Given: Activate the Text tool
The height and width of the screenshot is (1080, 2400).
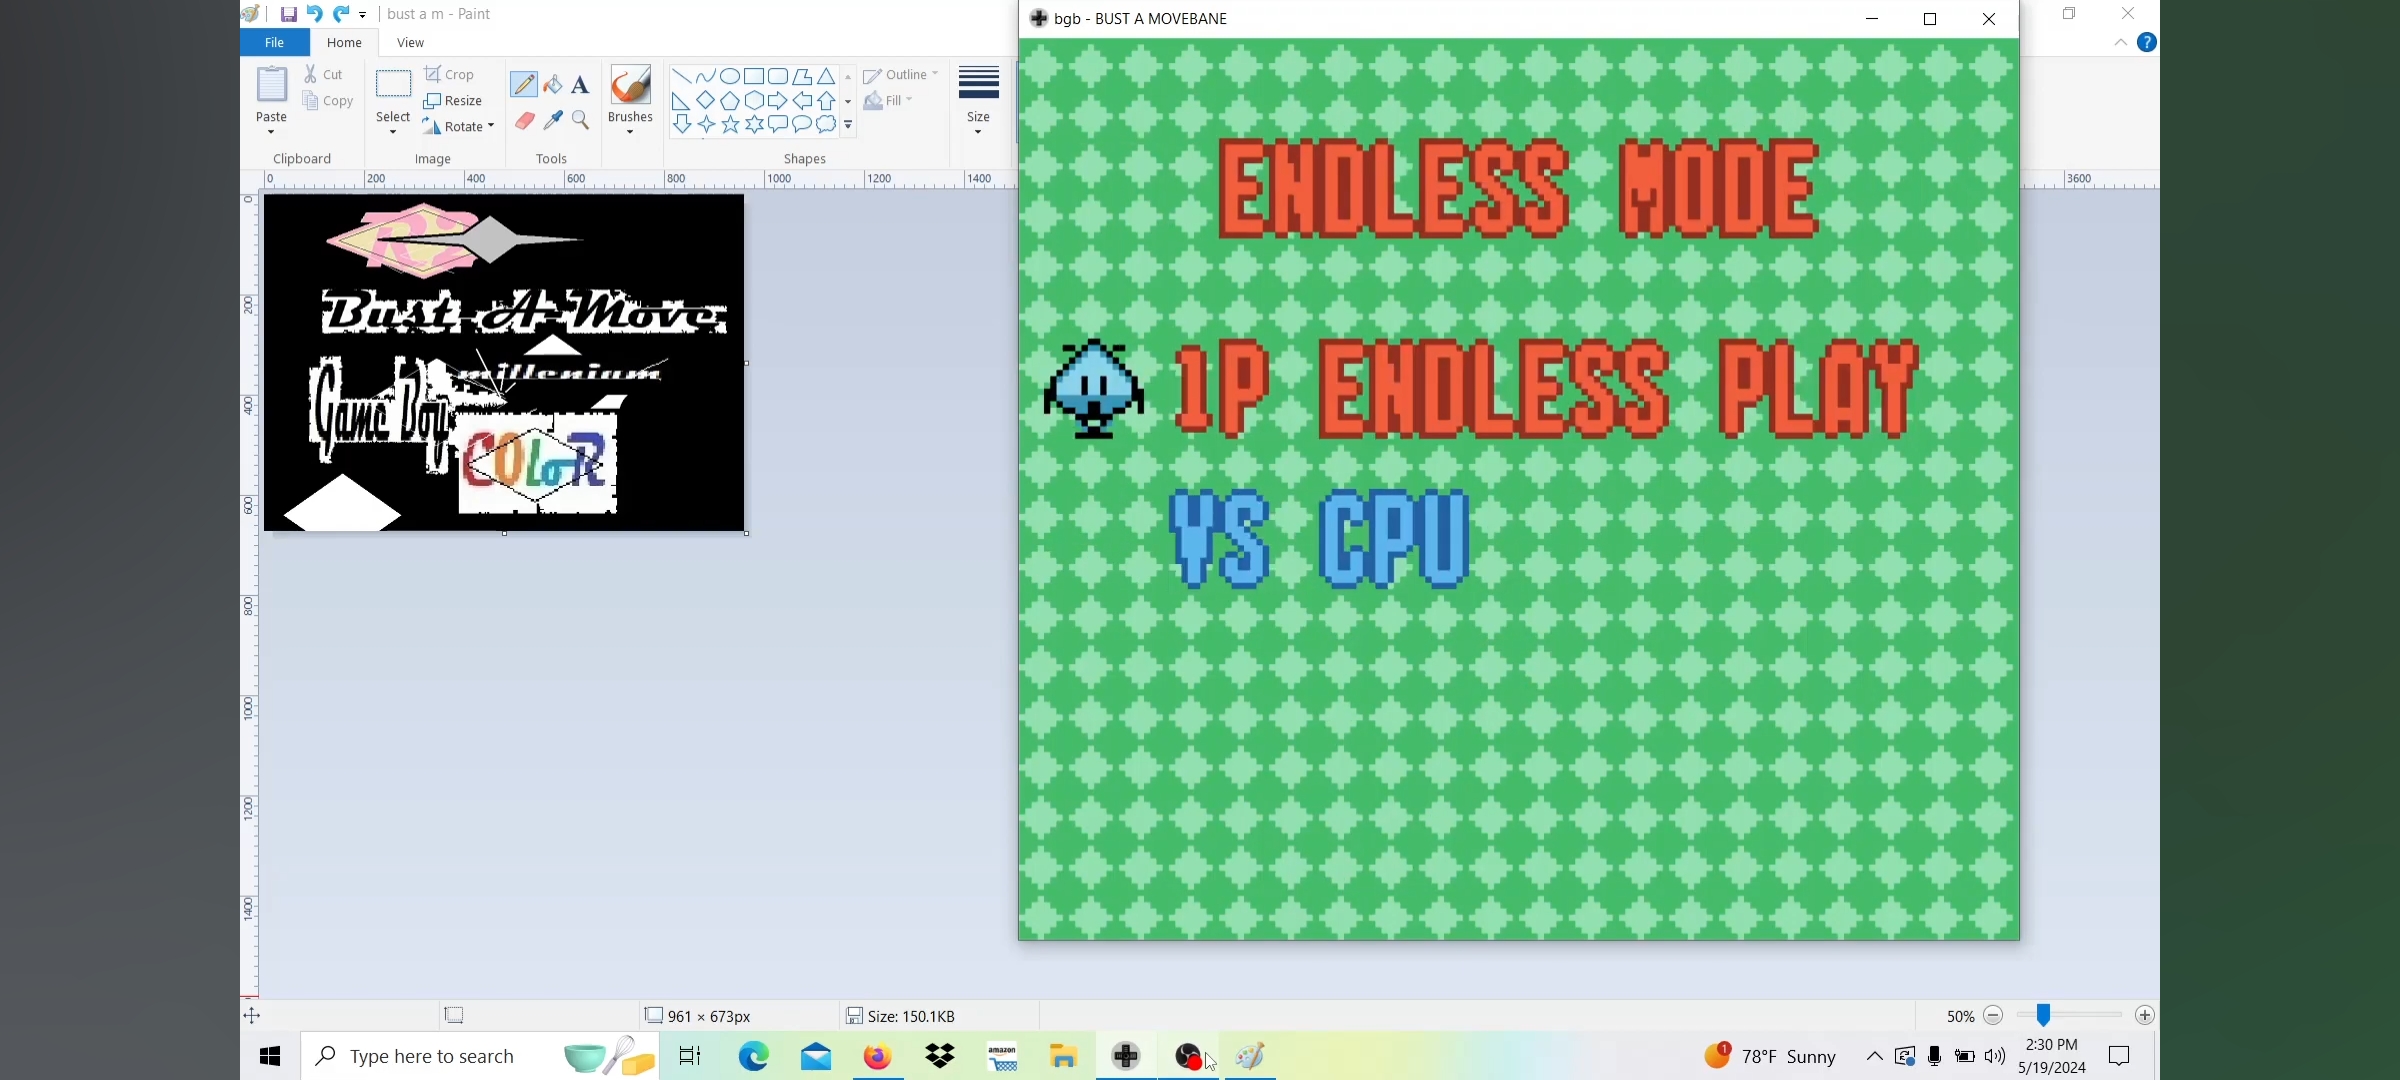Looking at the screenshot, I should (580, 85).
